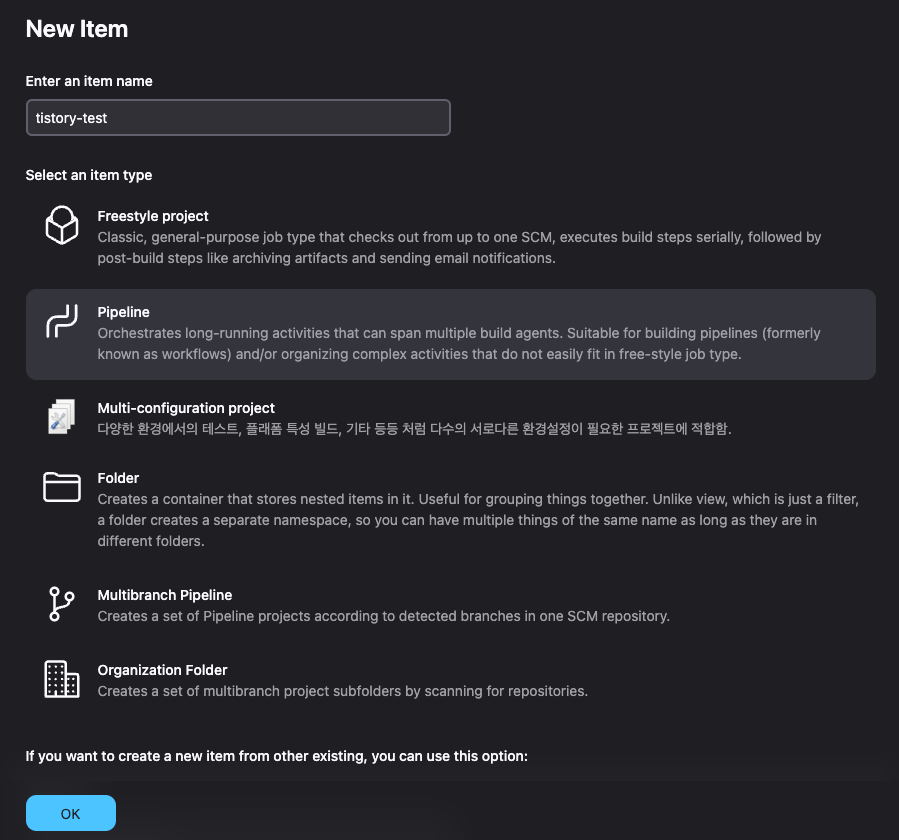Click the Organization Folder building icon
Viewport: 899px width, 840px height.
[62, 679]
